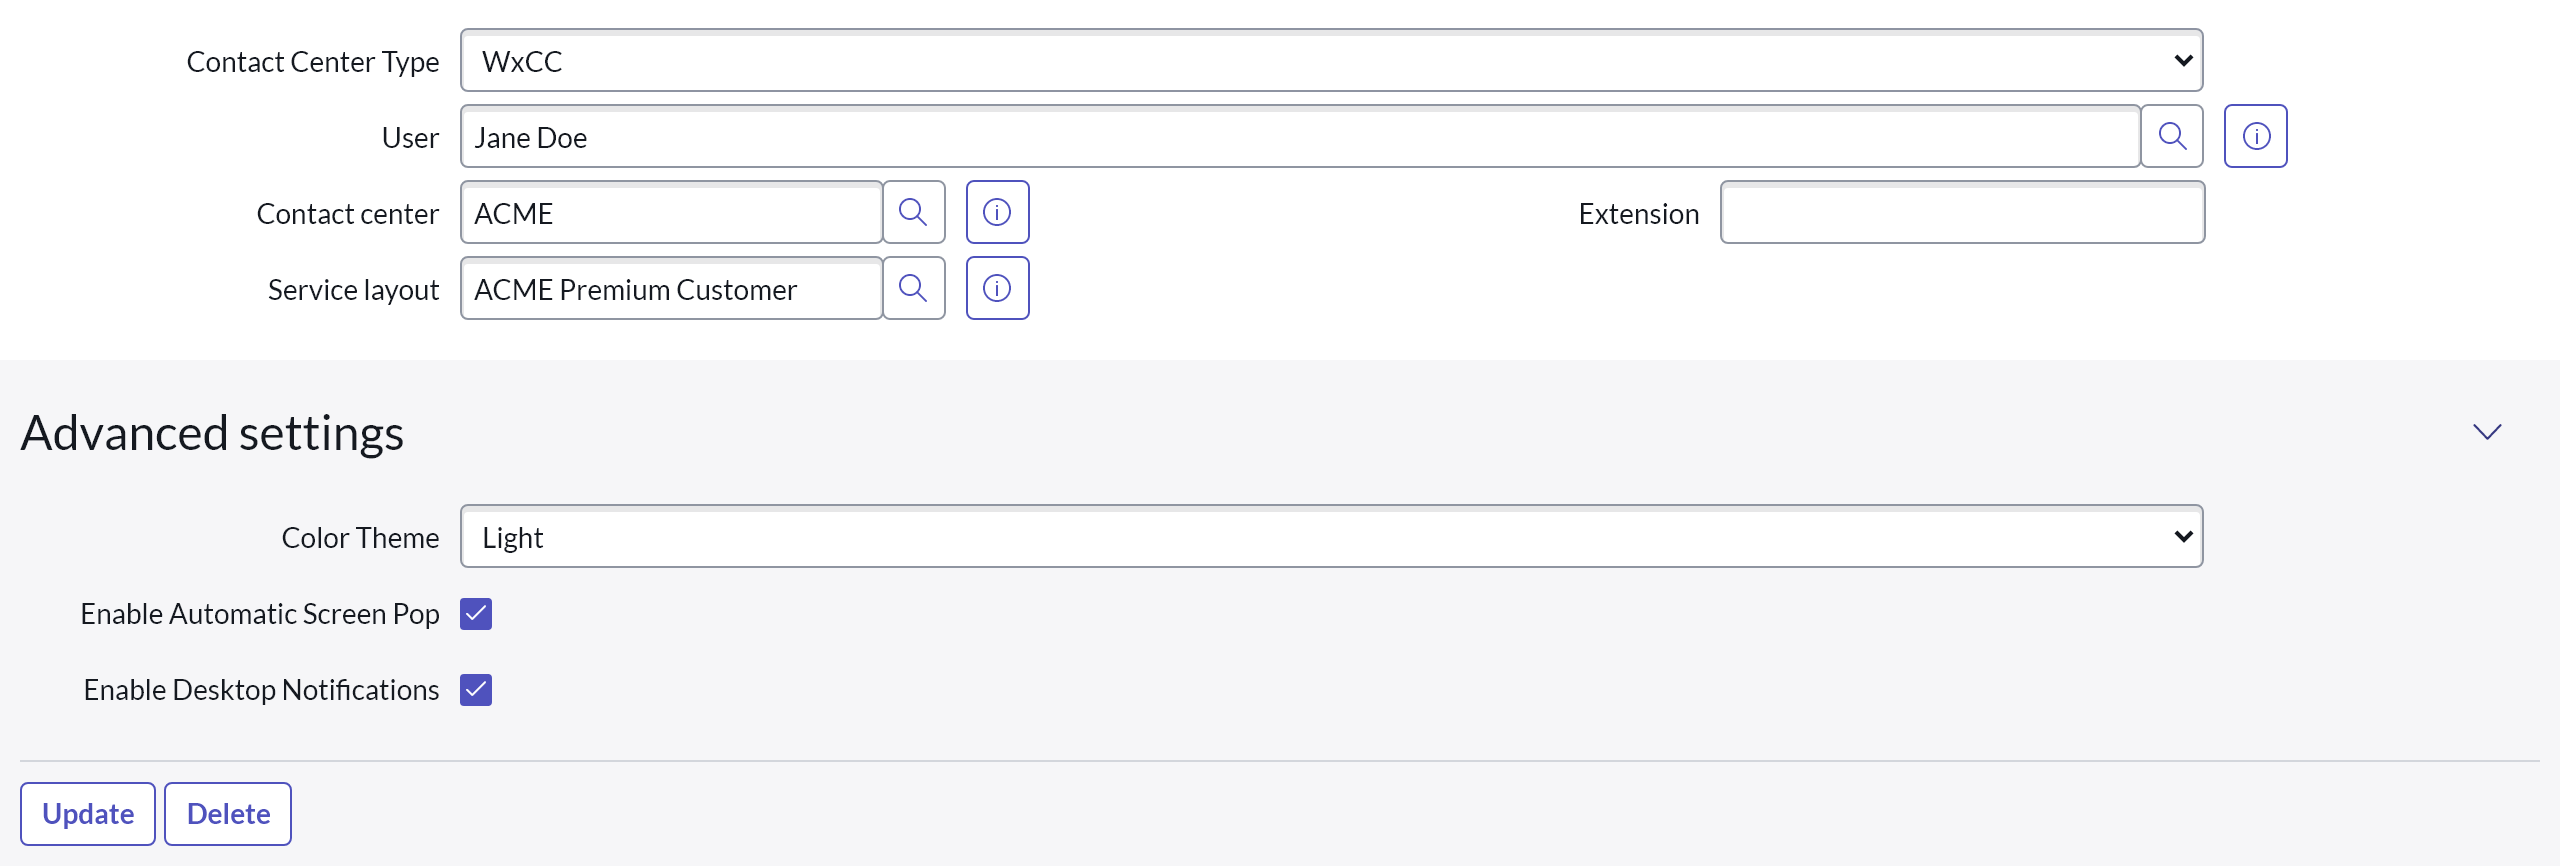Click the Delete button
The width and height of the screenshot is (2560, 866).
coord(228,814)
